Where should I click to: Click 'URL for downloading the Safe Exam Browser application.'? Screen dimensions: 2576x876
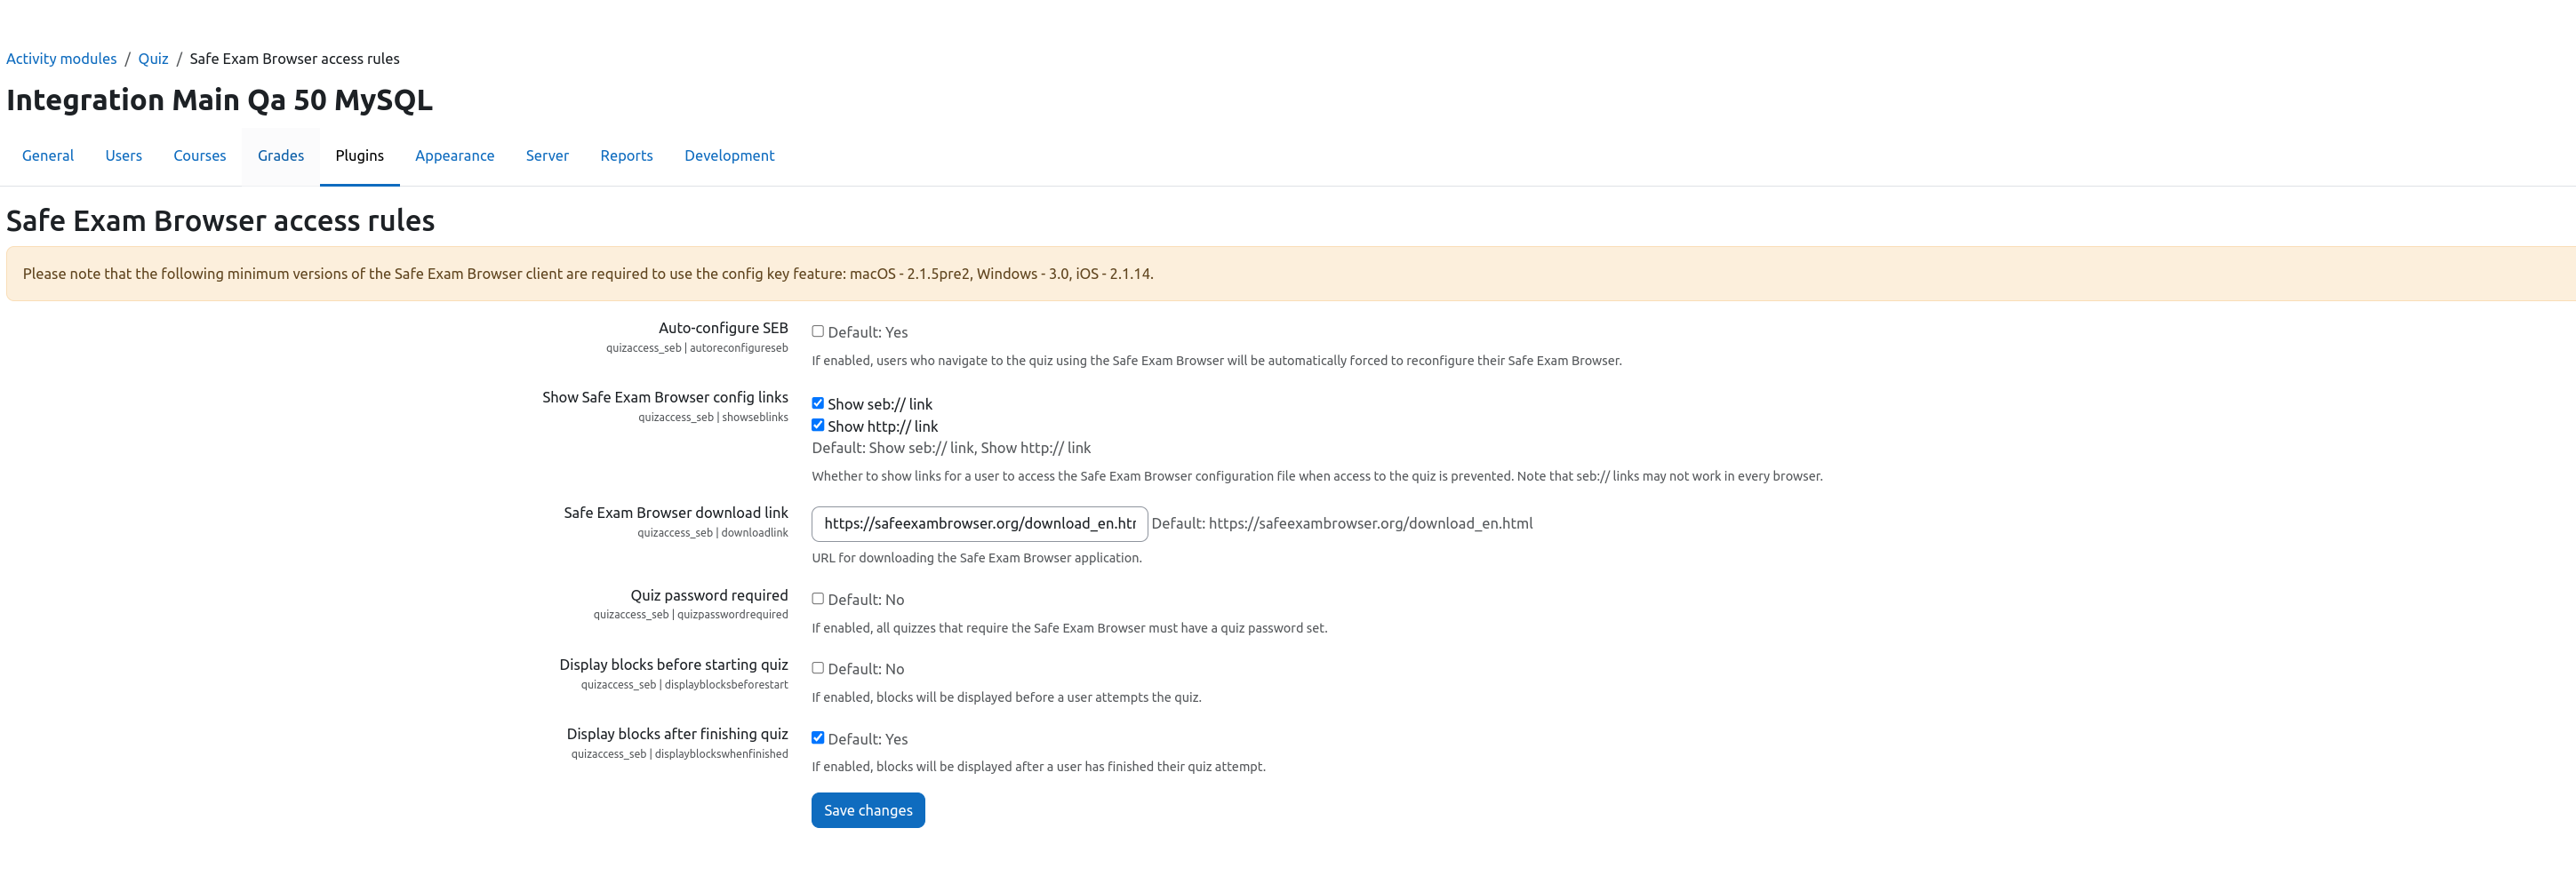977,558
